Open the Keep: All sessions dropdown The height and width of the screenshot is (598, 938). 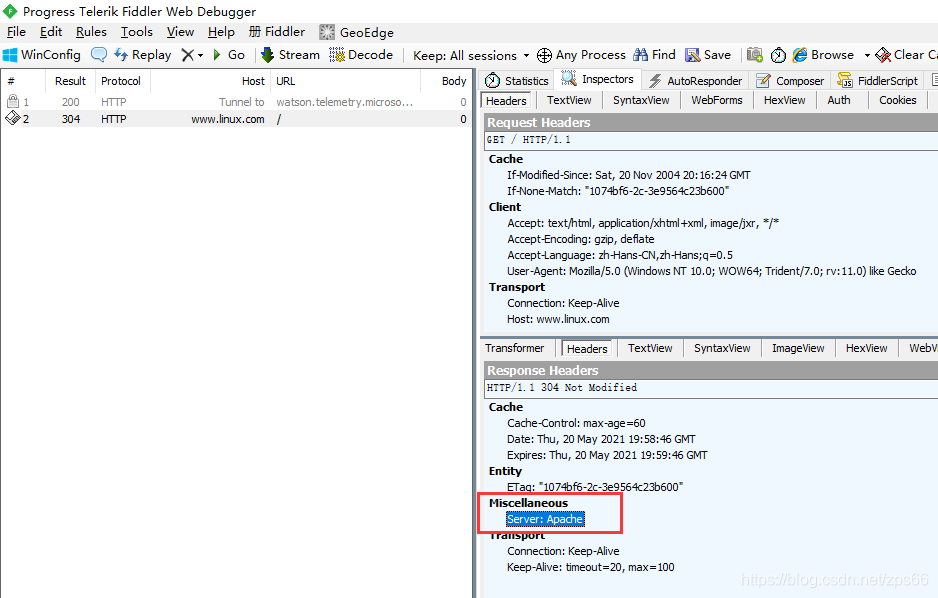[471, 56]
